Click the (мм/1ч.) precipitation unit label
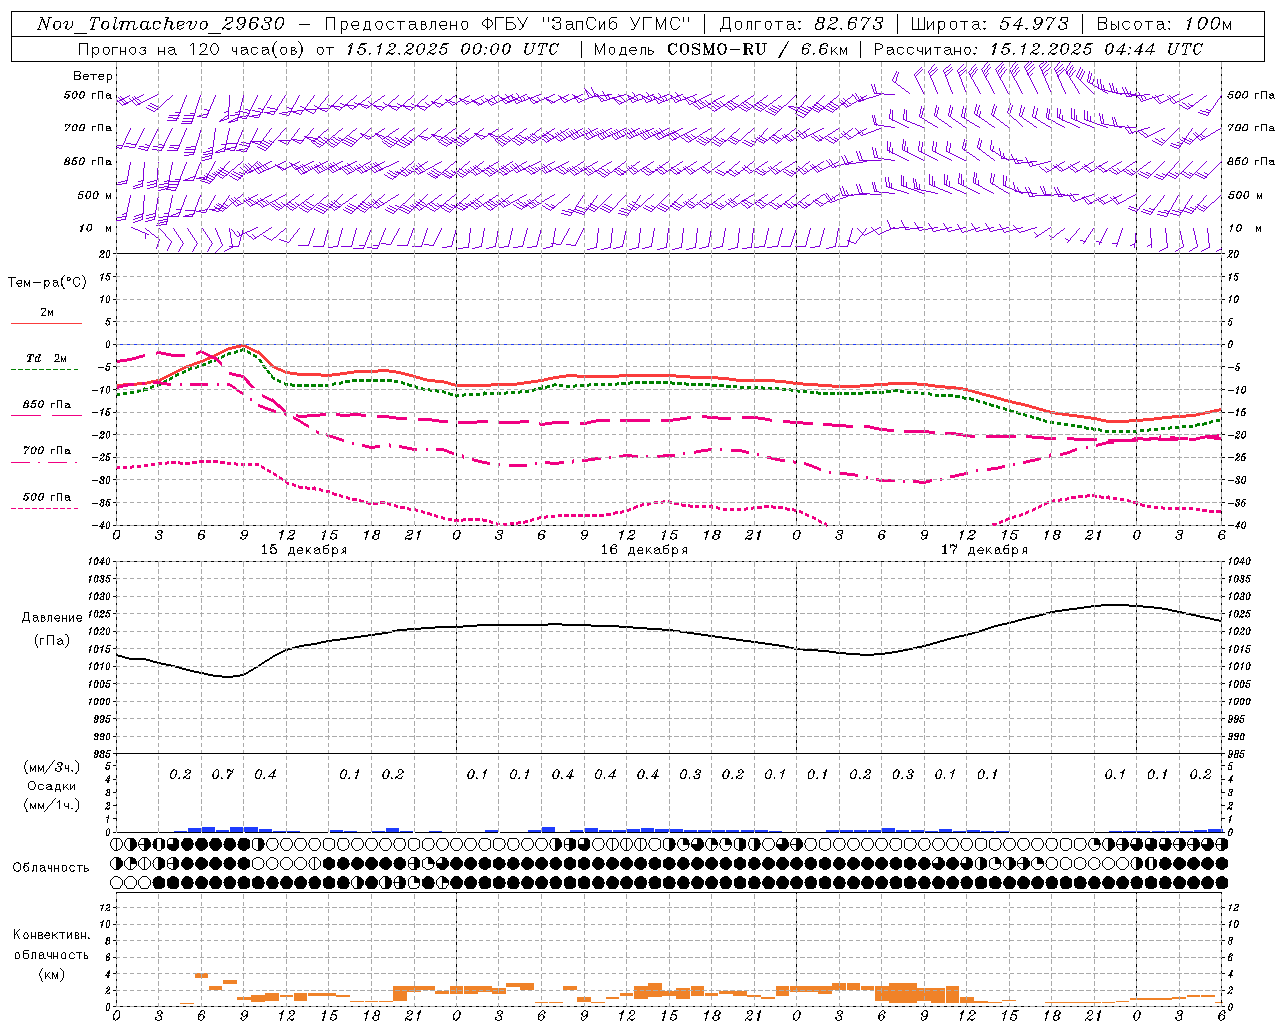This screenshot has height=1024, width=1280. (52, 805)
